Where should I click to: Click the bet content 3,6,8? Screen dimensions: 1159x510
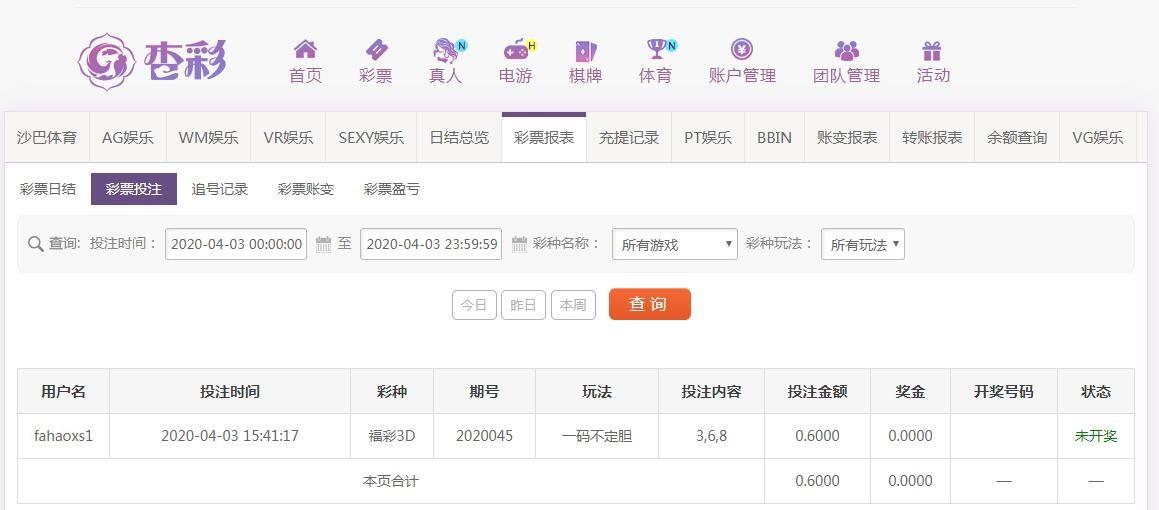[x=712, y=436]
